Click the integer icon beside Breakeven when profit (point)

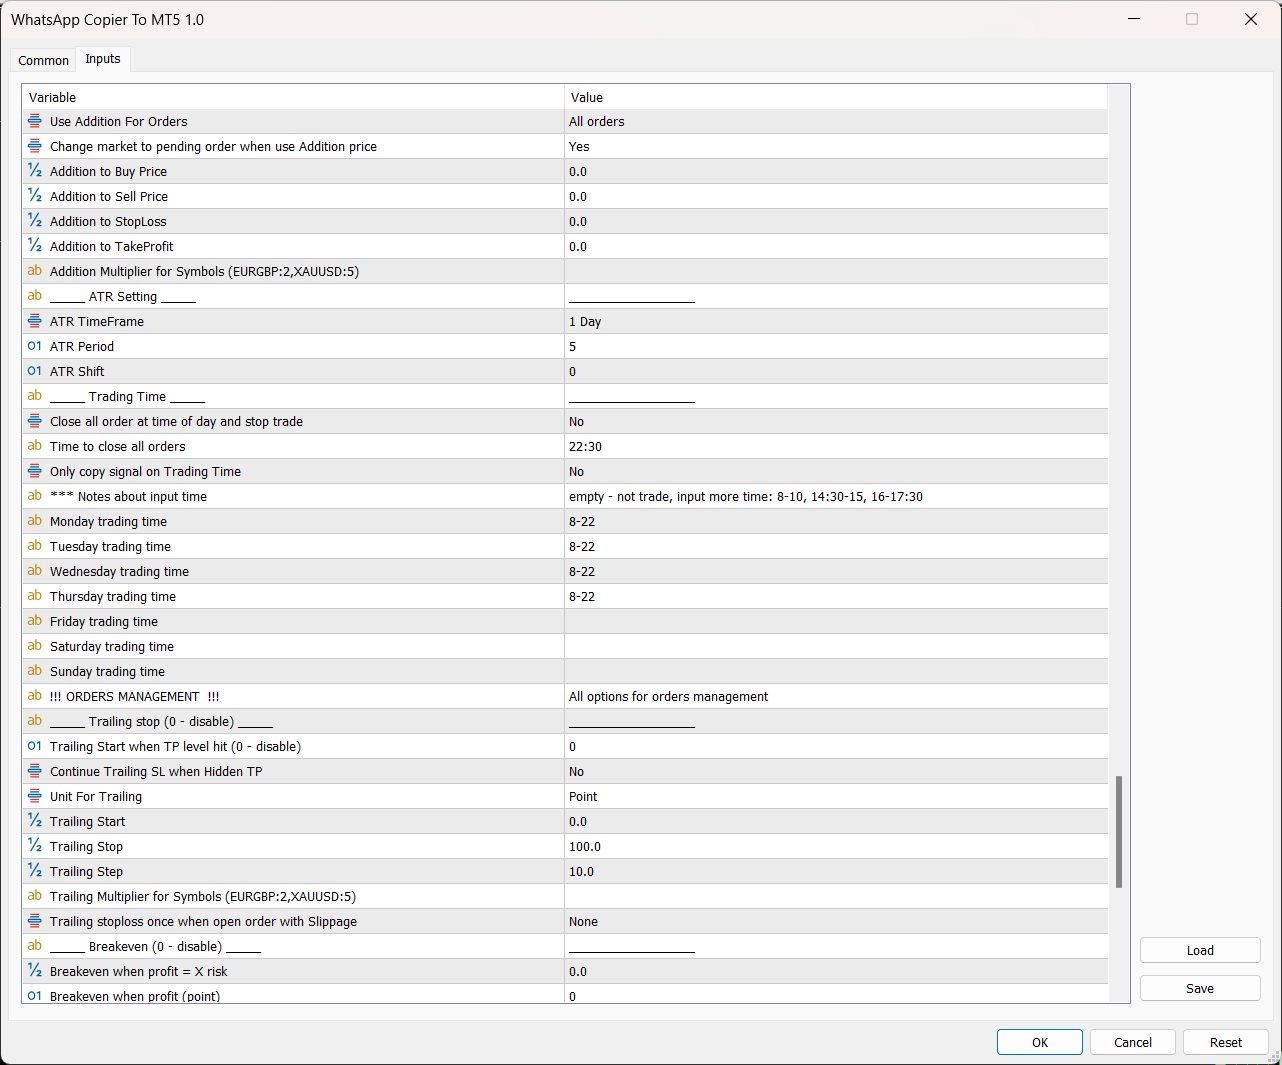coord(35,996)
